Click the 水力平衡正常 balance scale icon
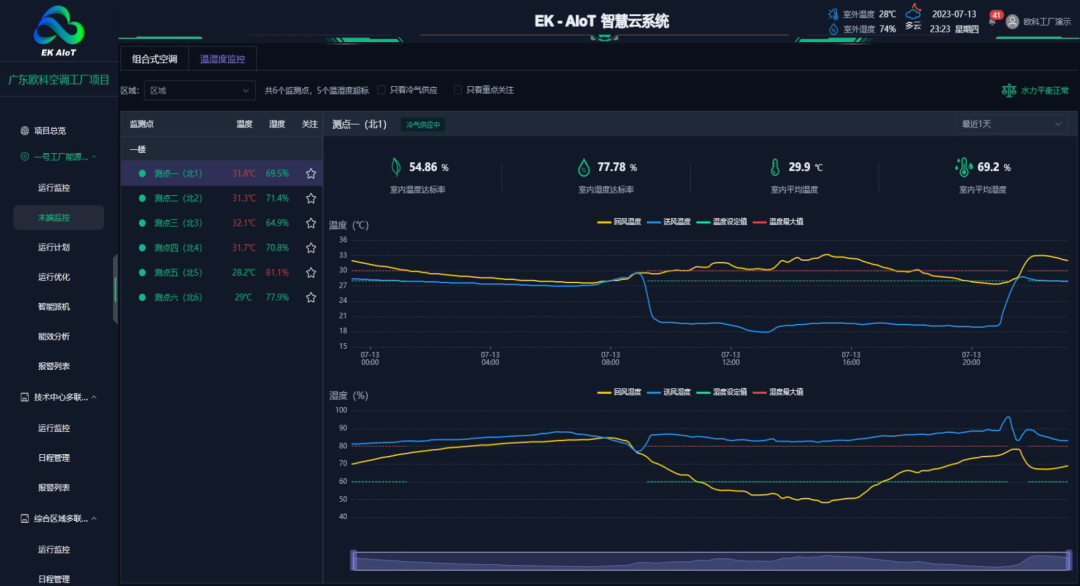The height and width of the screenshot is (586, 1080). click(x=1008, y=90)
